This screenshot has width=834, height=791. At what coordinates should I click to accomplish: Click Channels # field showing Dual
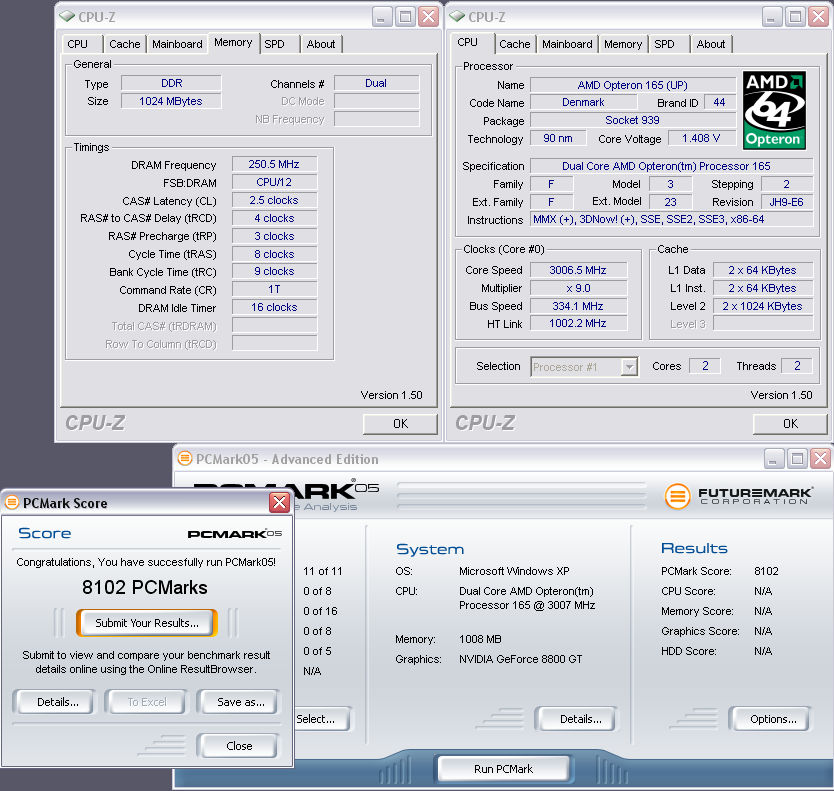pos(376,84)
